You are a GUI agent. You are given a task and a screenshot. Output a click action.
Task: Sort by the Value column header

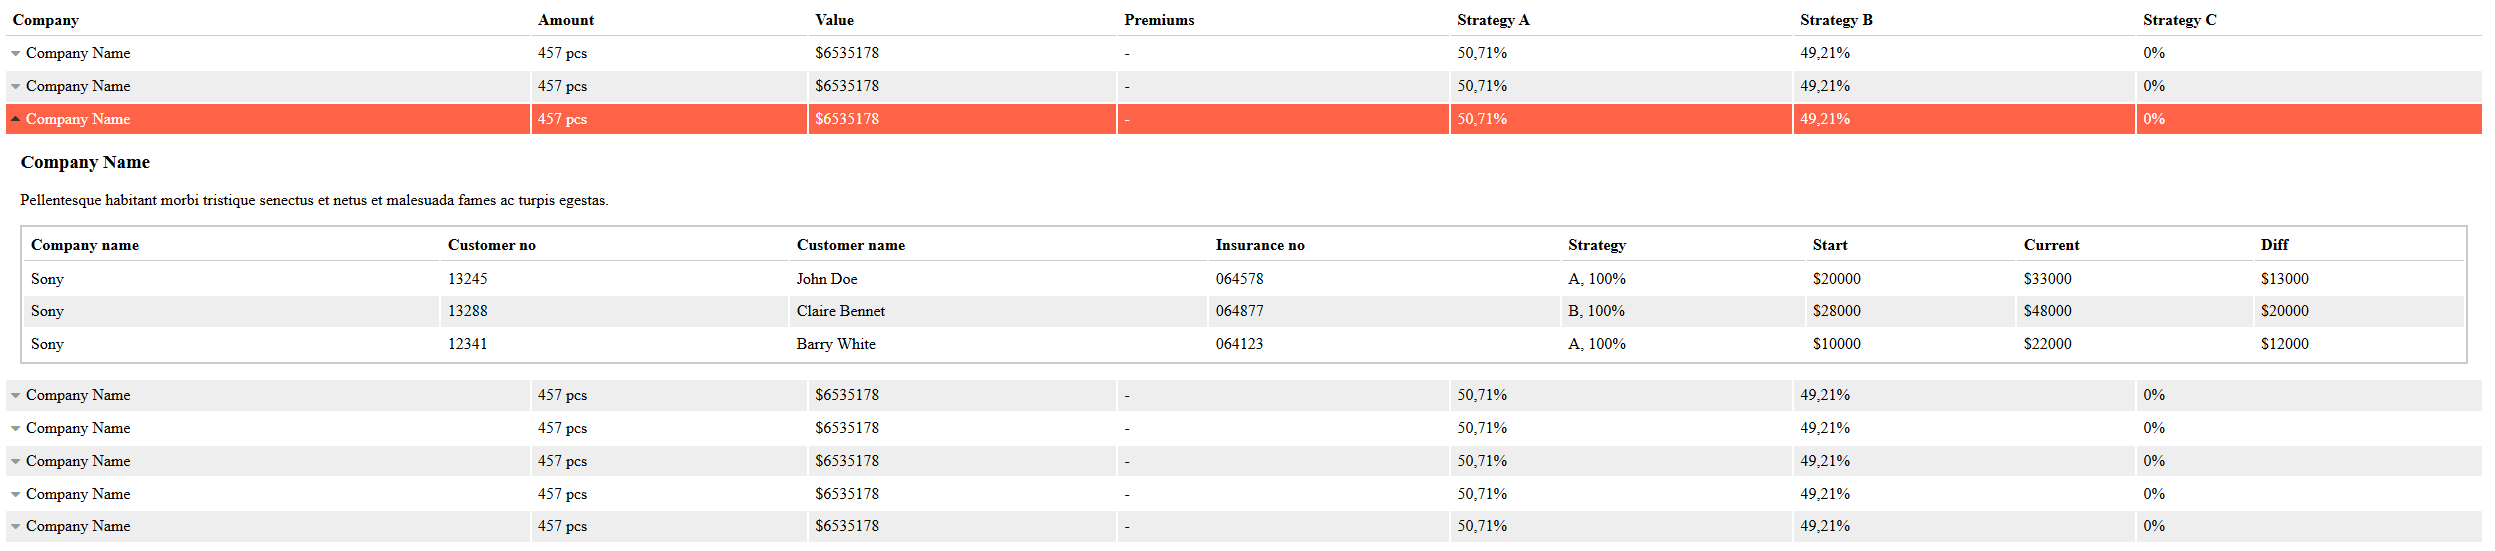[x=834, y=20]
